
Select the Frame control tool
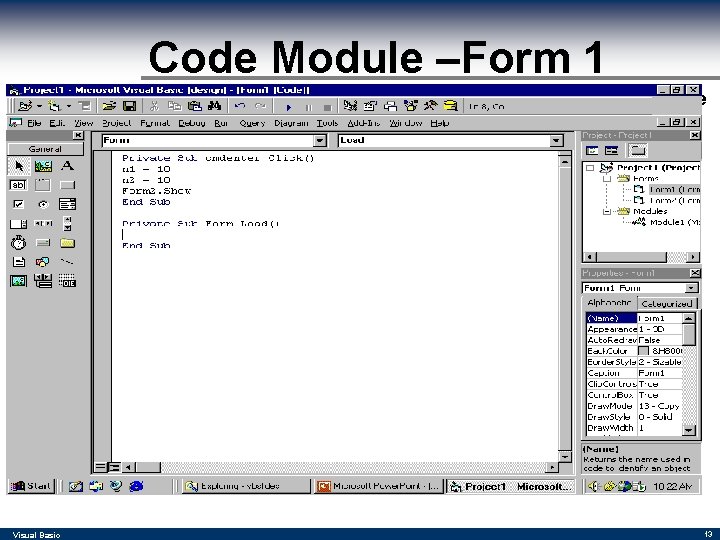coord(43,185)
